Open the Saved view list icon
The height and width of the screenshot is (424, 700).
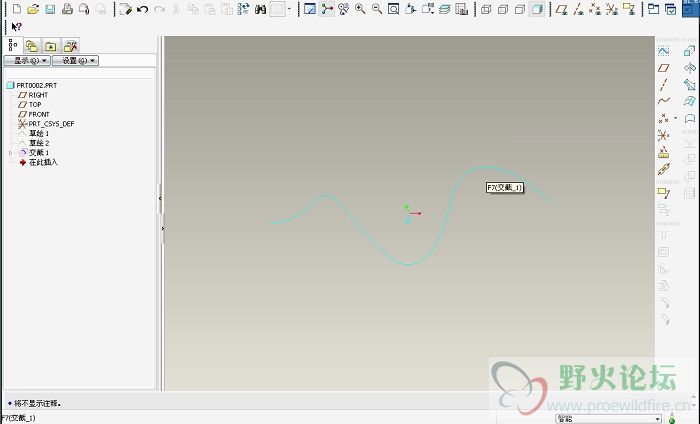point(428,9)
